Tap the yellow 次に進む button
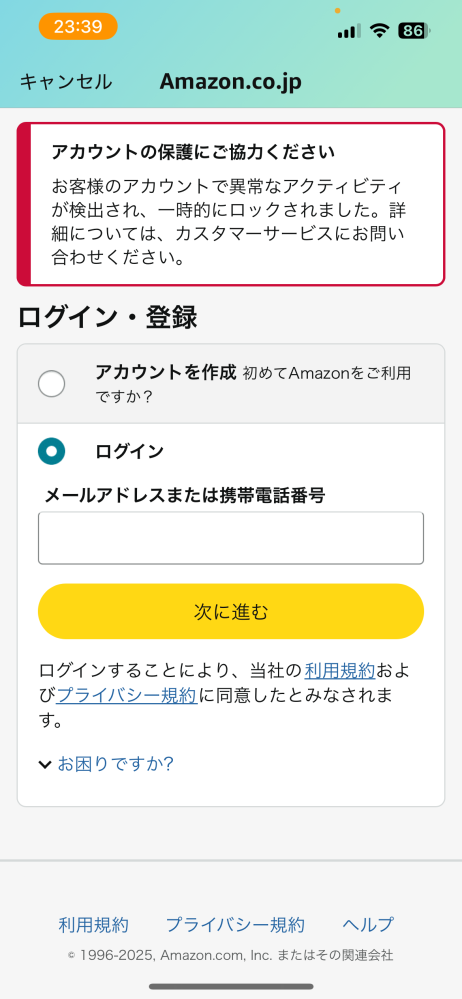This screenshot has height=999, width=462. tap(231, 612)
